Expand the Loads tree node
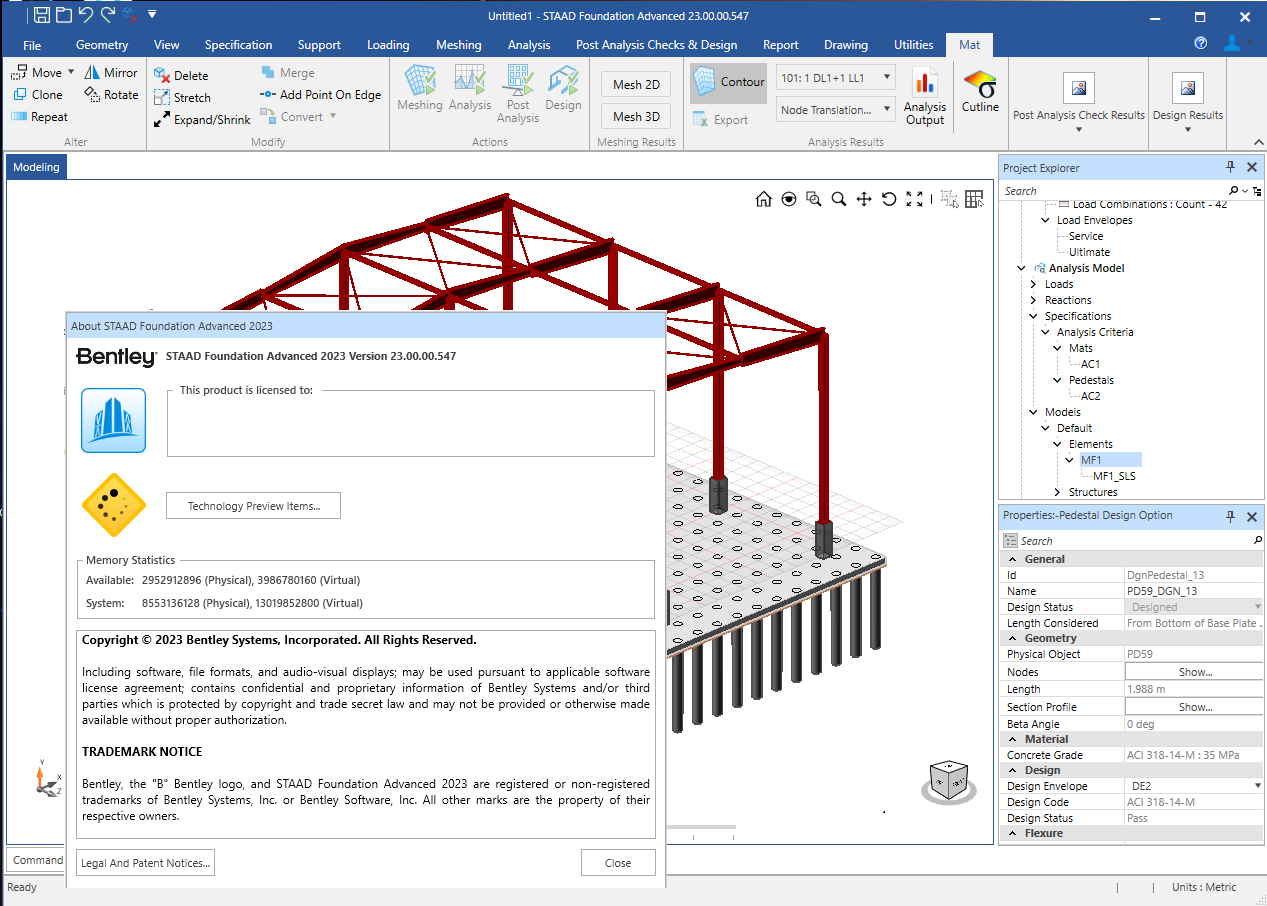 pos(1034,284)
